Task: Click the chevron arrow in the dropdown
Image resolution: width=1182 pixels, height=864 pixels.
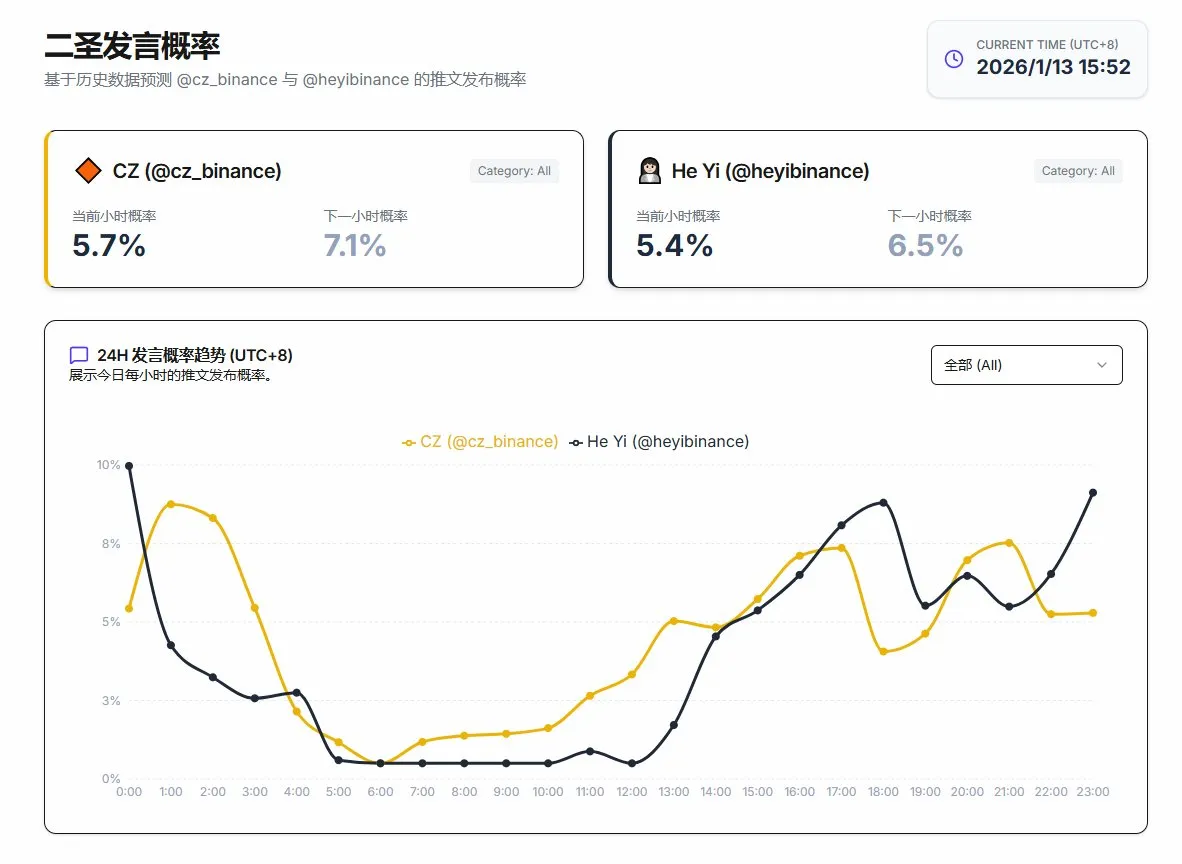Action: [x=1102, y=365]
